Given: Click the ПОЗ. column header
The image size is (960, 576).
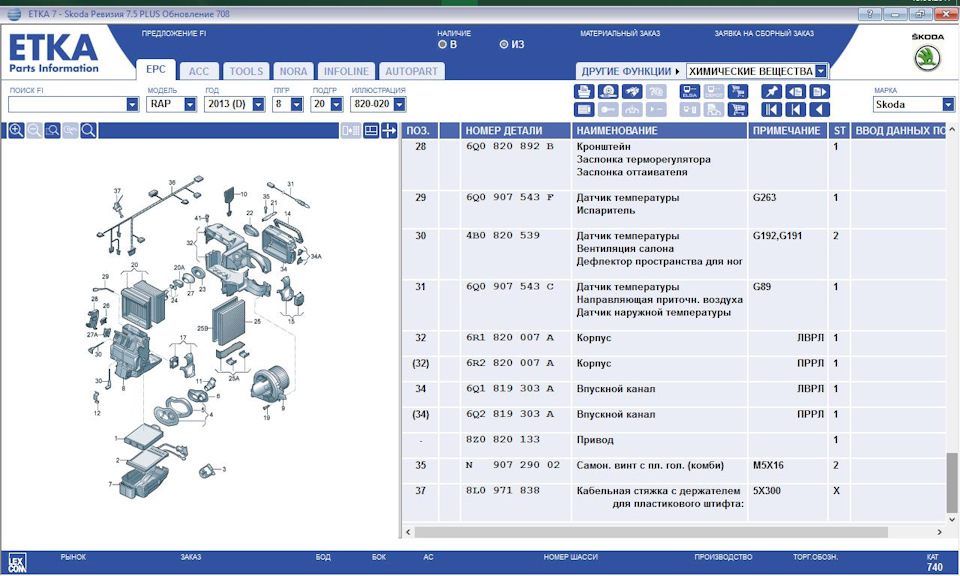Looking at the screenshot, I should [419, 130].
